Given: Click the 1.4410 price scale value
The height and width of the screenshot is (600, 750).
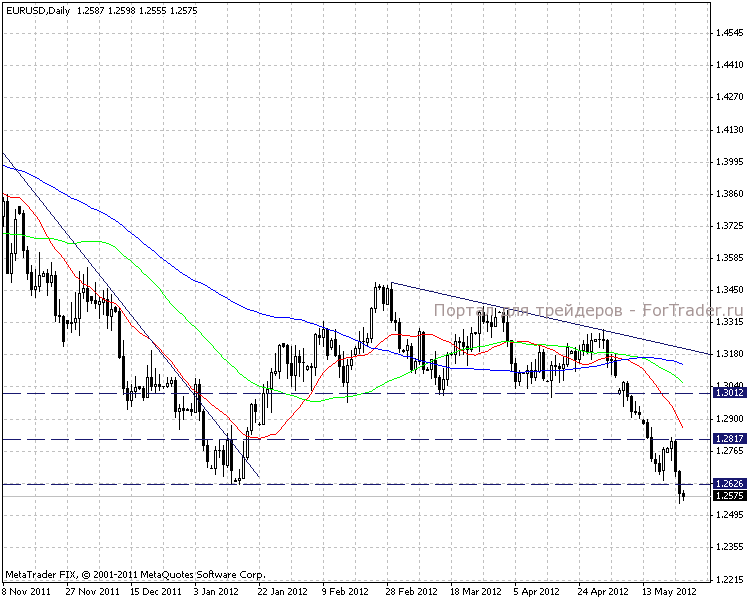Looking at the screenshot, I should (x=730, y=65).
